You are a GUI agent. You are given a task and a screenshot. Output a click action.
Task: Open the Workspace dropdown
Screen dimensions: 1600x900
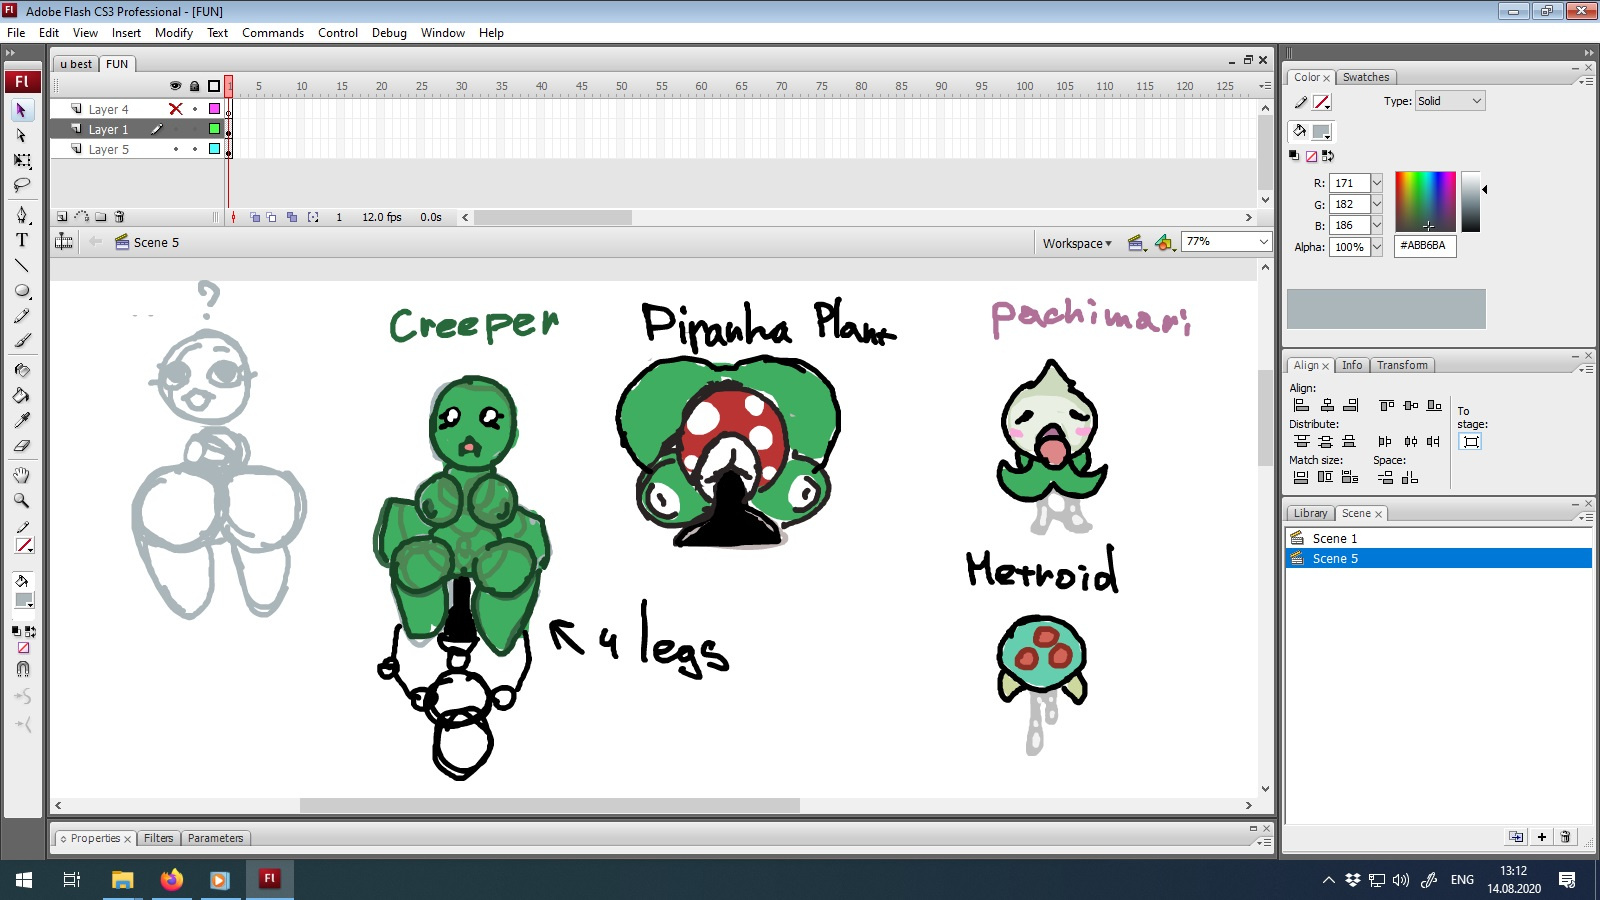click(x=1077, y=243)
